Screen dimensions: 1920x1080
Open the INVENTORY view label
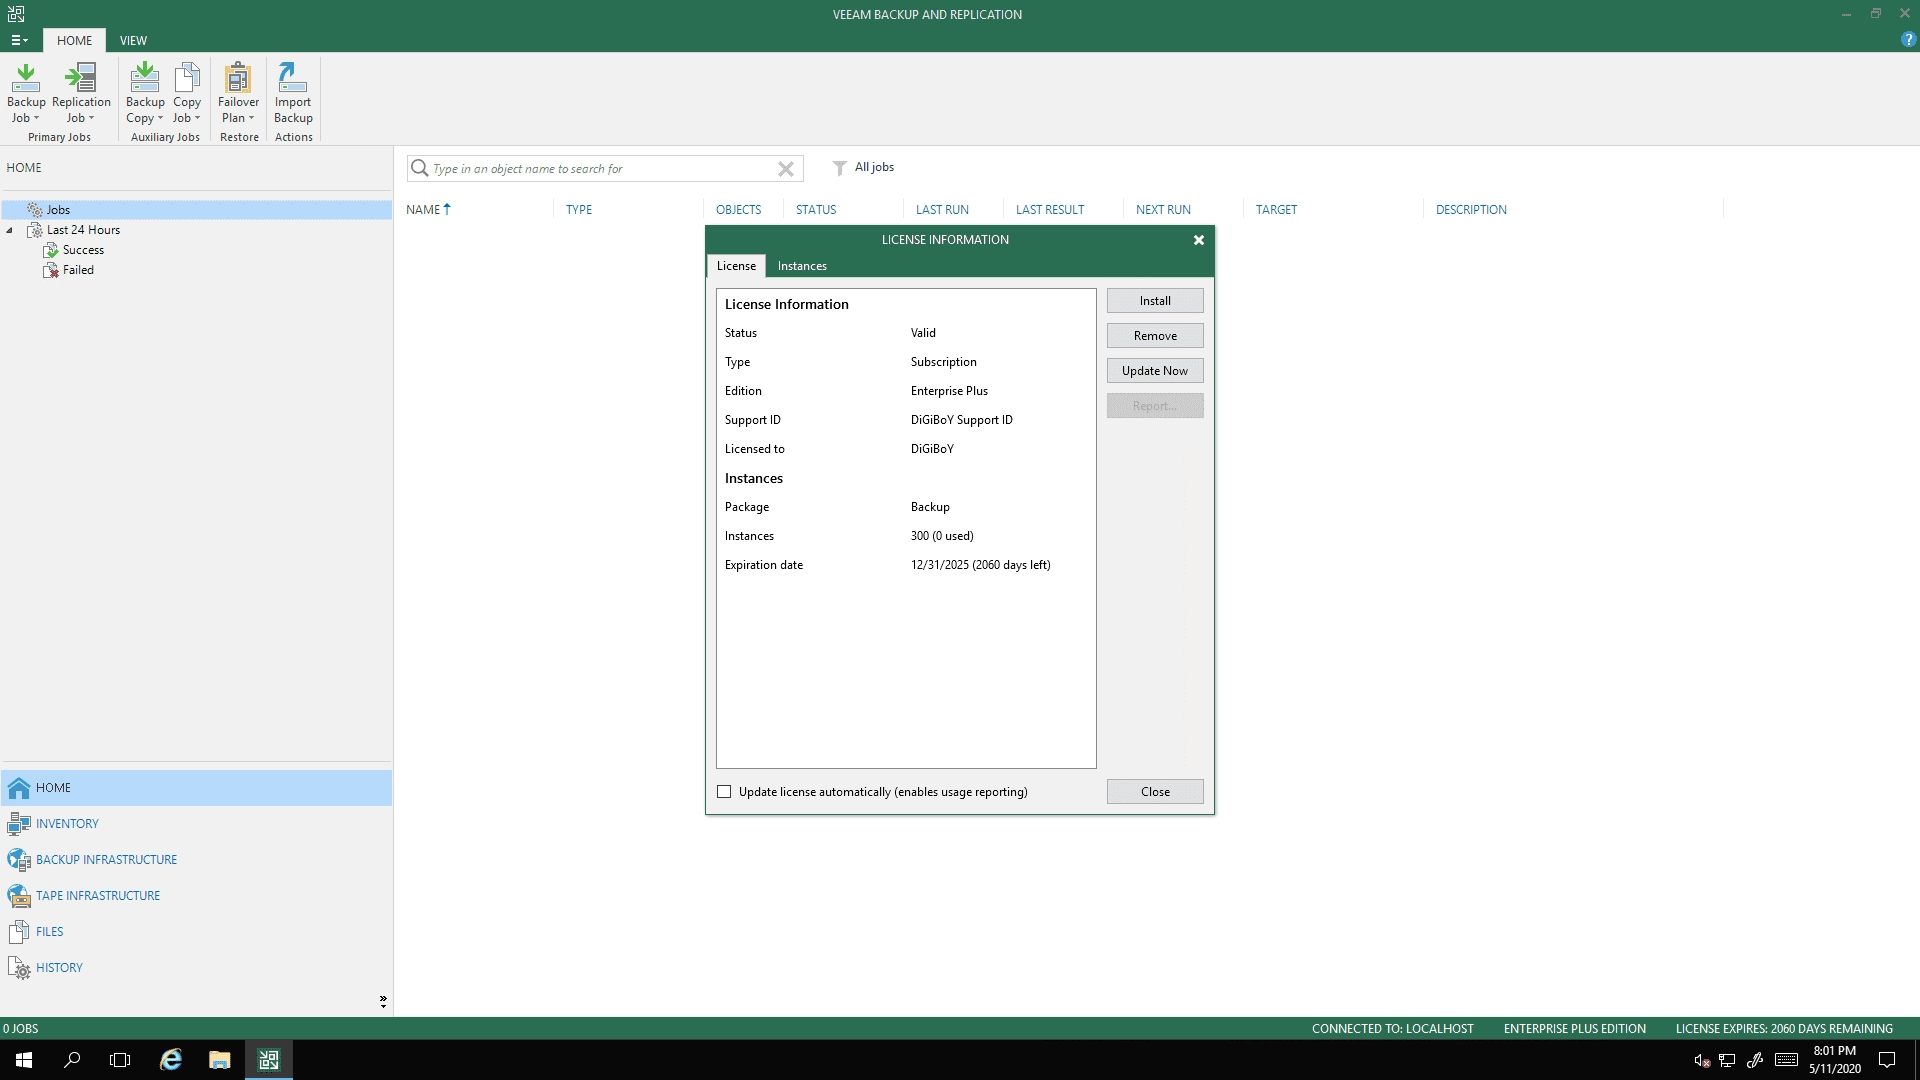point(67,824)
